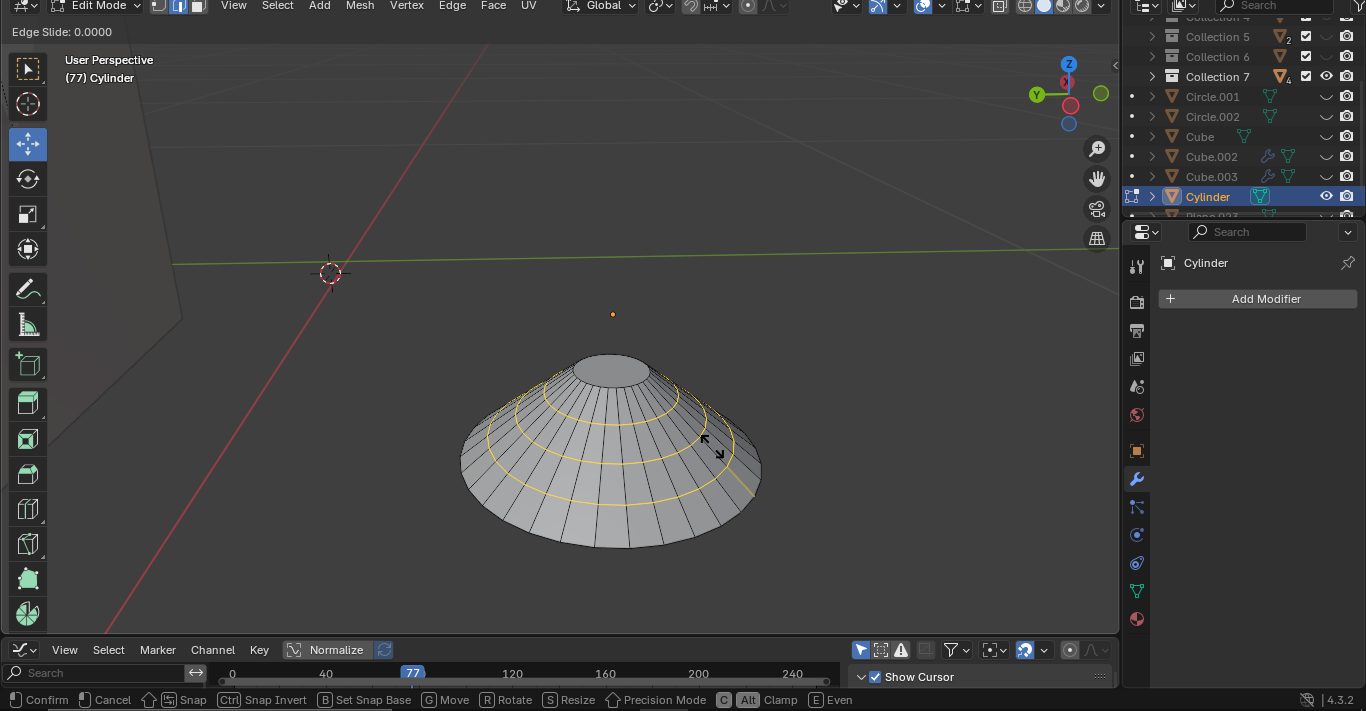Select the Knife tool
Viewport: 1366px width, 711px height.
(x=28, y=544)
